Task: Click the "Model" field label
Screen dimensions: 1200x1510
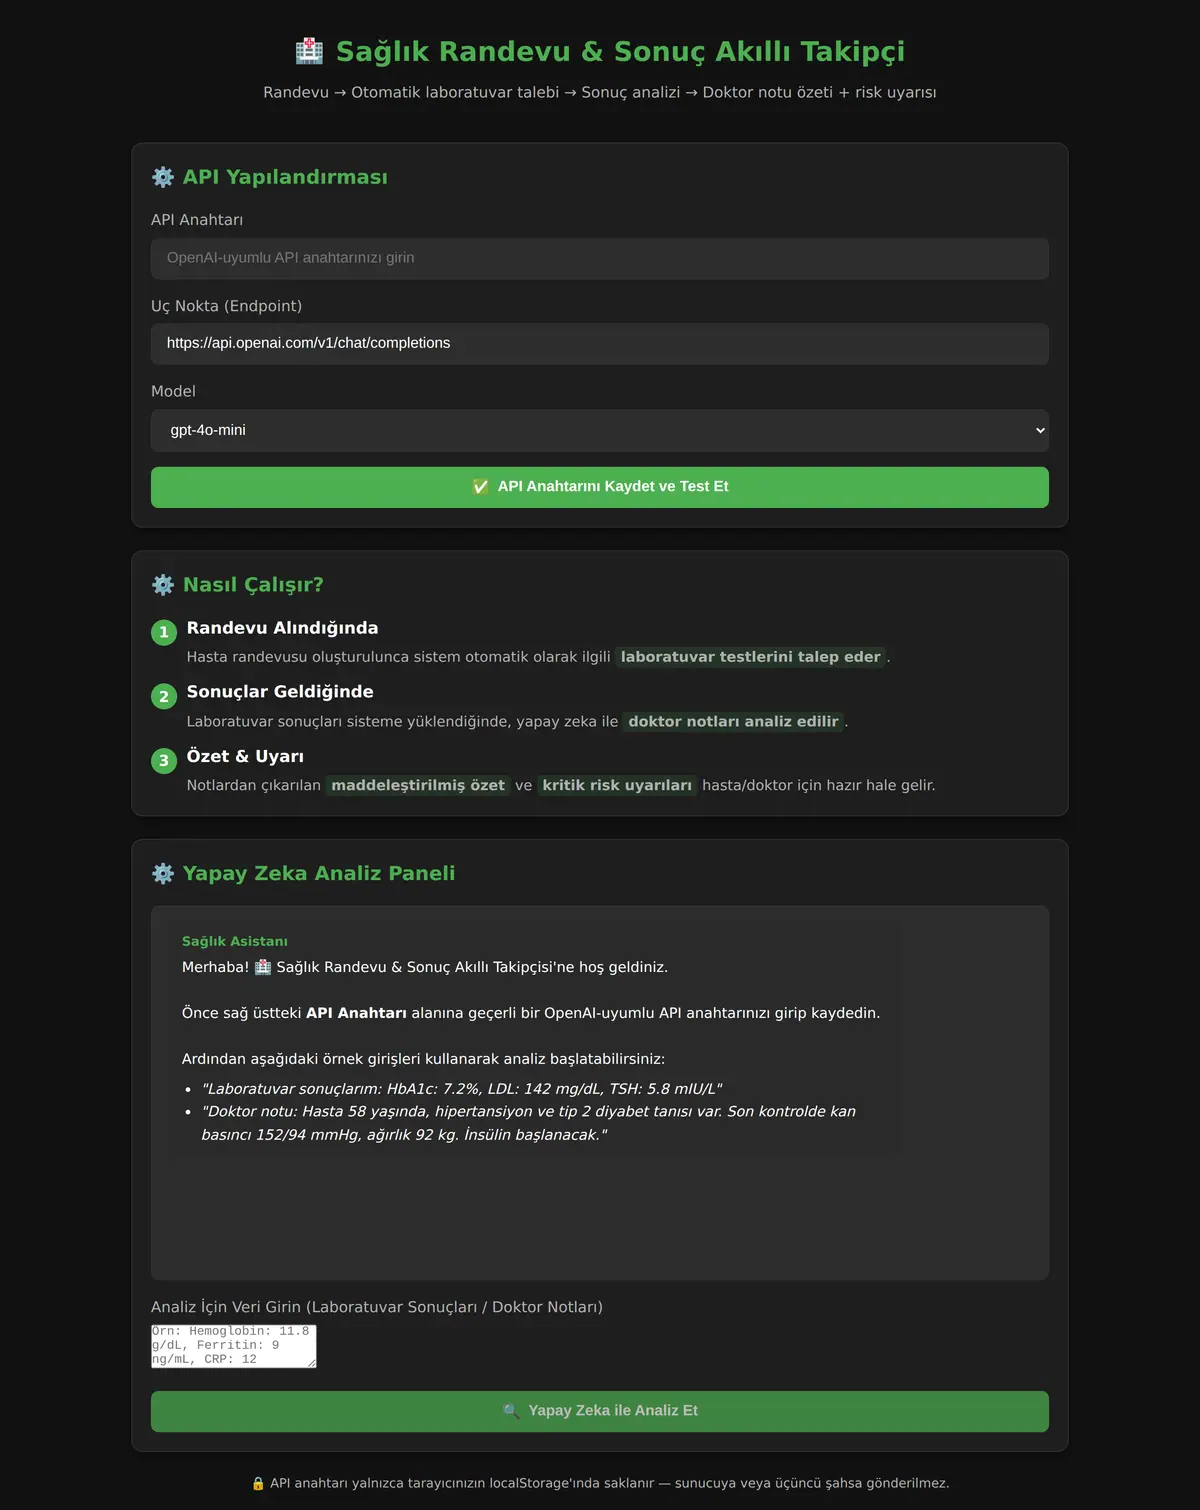Action: (173, 391)
